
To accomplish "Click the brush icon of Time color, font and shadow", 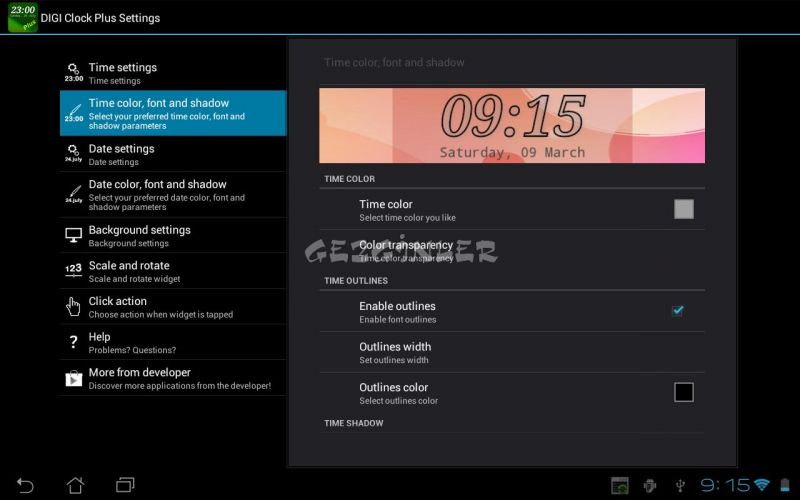I will click(73, 113).
